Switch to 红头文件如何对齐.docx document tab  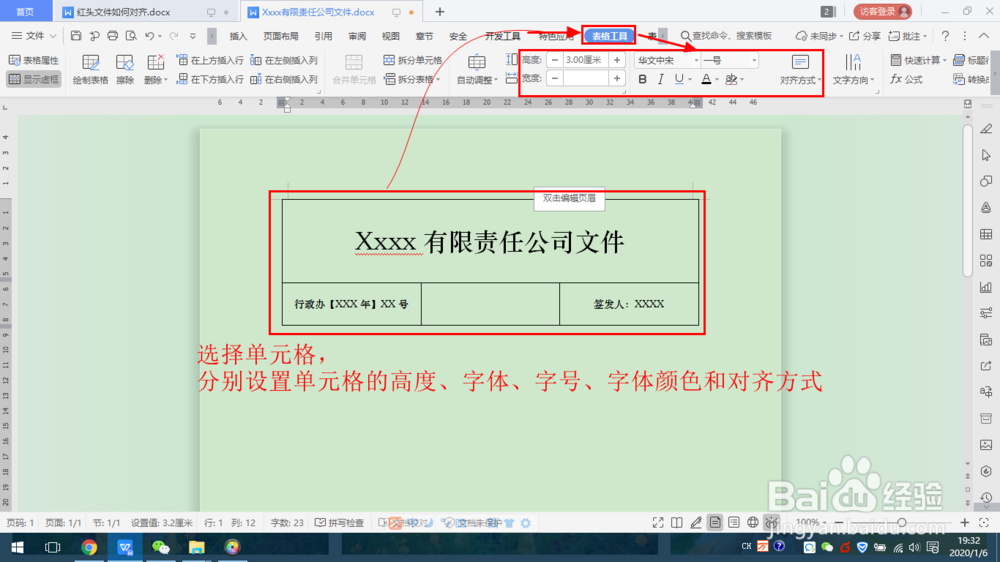point(123,12)
